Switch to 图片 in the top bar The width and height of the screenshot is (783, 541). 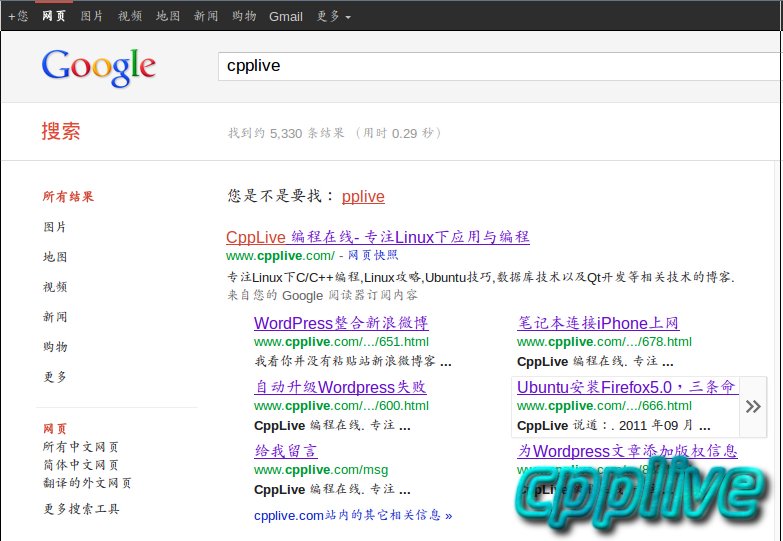click(92, 16)
